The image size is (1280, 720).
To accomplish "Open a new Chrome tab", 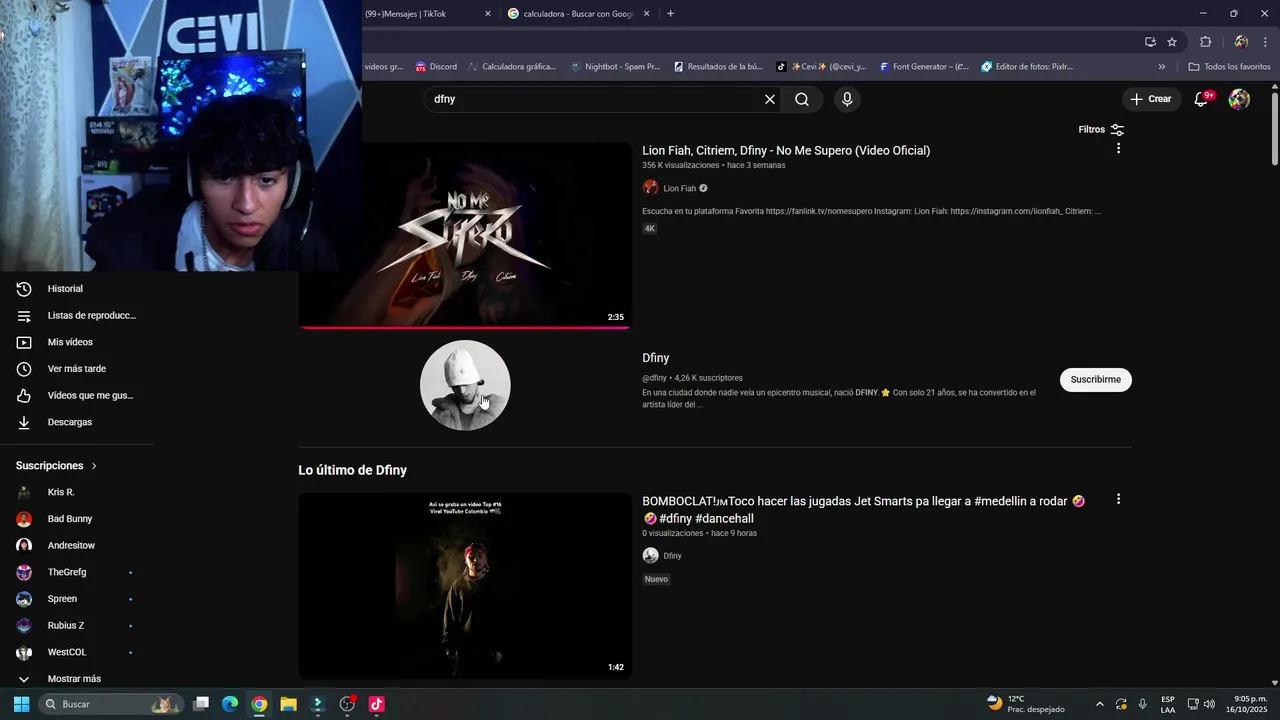I will coord(670,14).
